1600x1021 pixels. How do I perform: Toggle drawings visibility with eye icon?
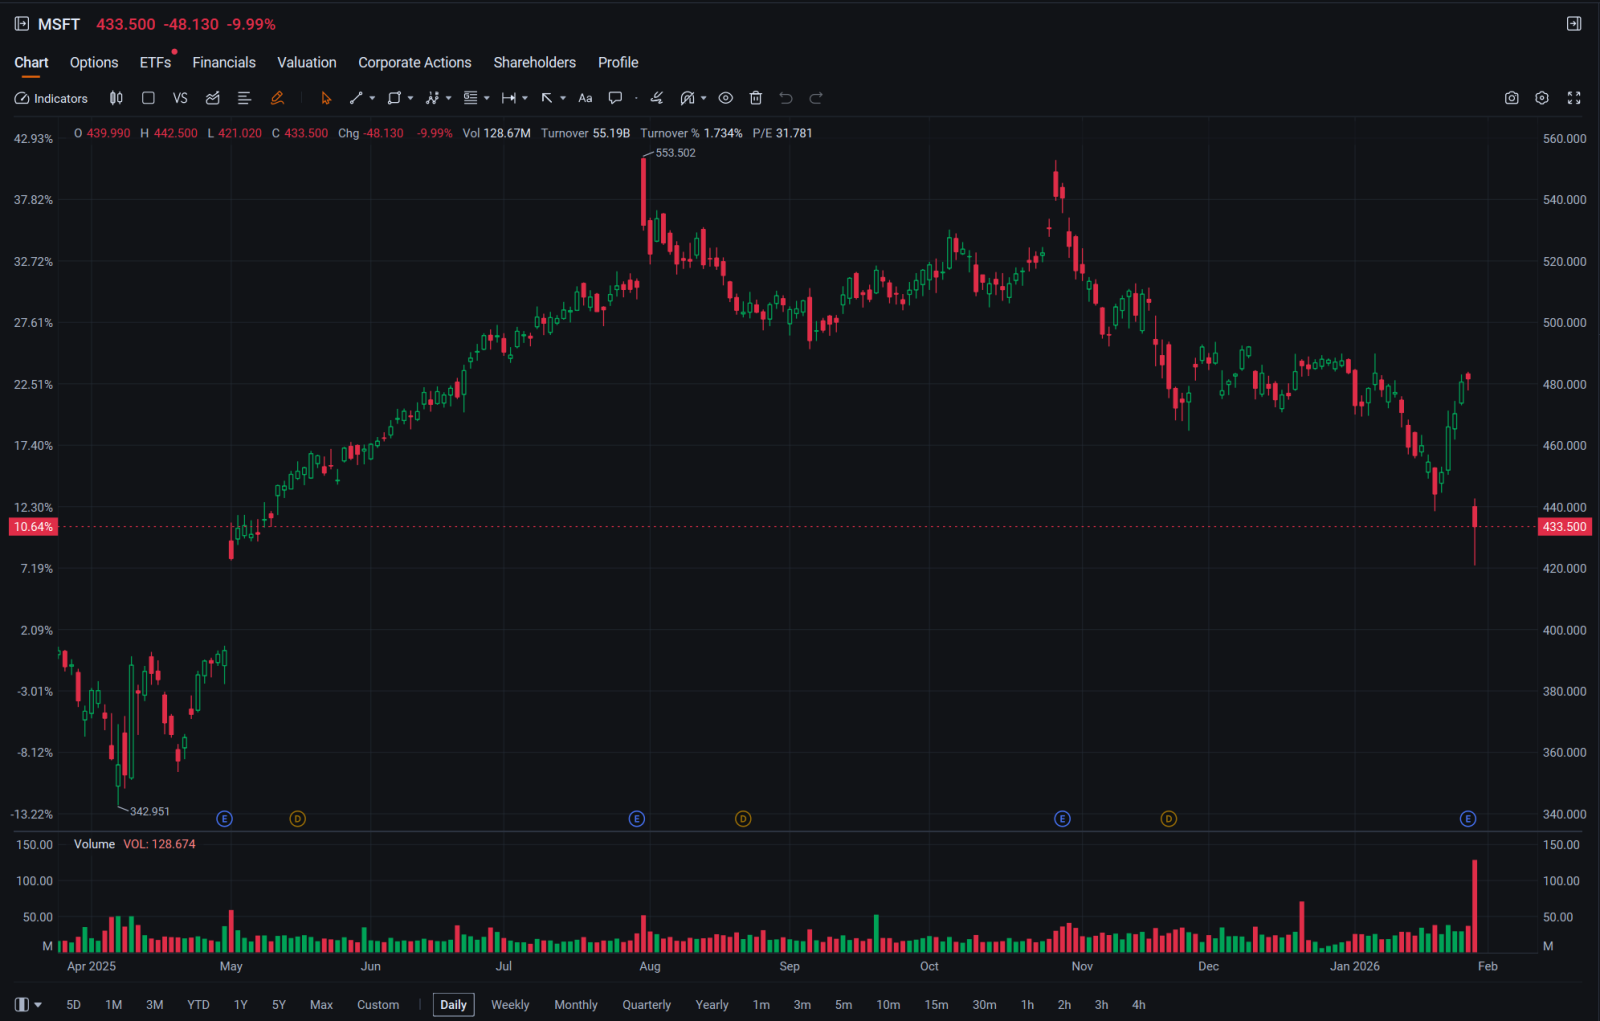click(x=726, y=98)
